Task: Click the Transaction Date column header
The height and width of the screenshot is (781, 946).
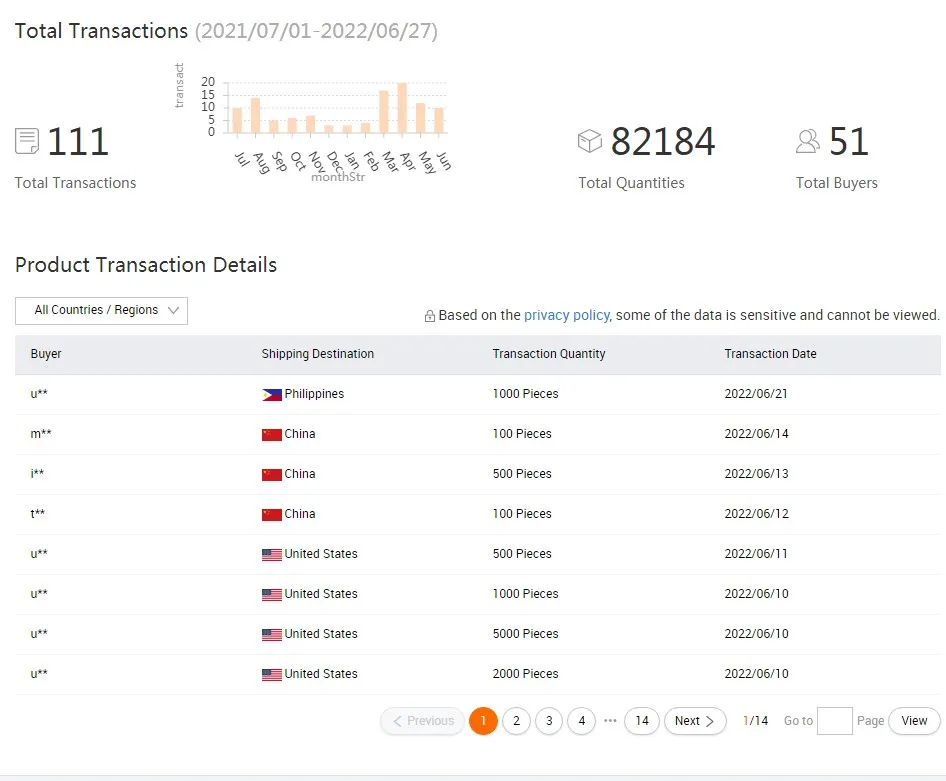Action: pos(770,354)
